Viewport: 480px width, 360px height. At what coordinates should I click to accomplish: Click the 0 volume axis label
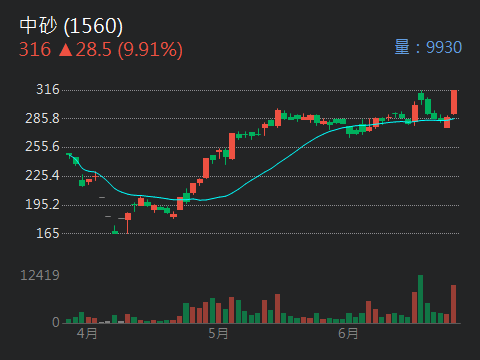tap(56, 322)
